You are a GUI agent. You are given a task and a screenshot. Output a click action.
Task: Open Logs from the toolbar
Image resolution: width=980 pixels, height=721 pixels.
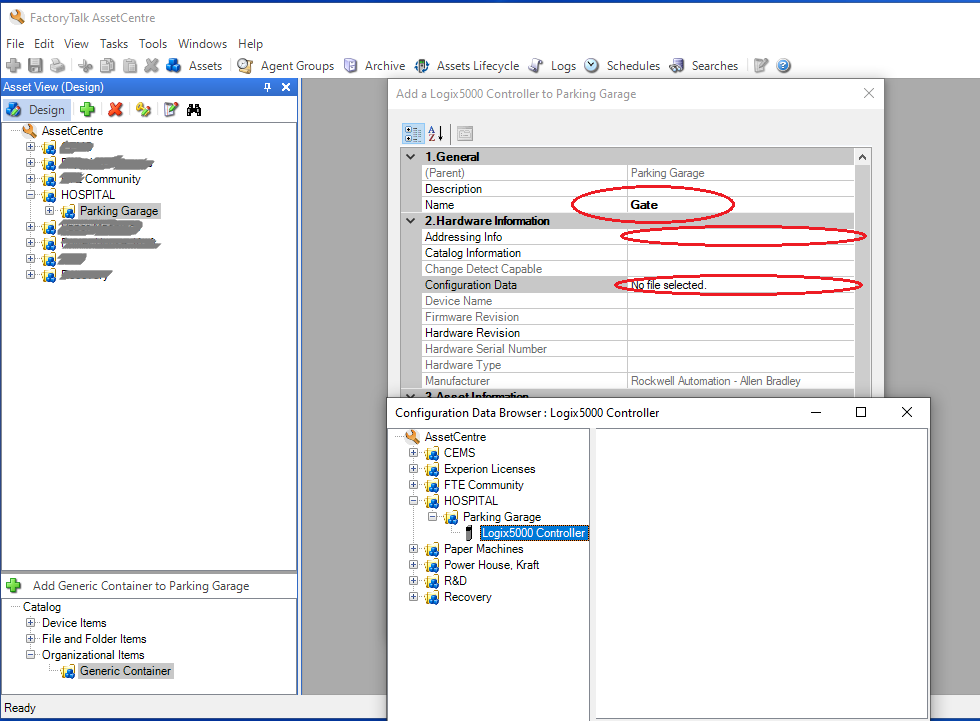[x=552, y=65]
